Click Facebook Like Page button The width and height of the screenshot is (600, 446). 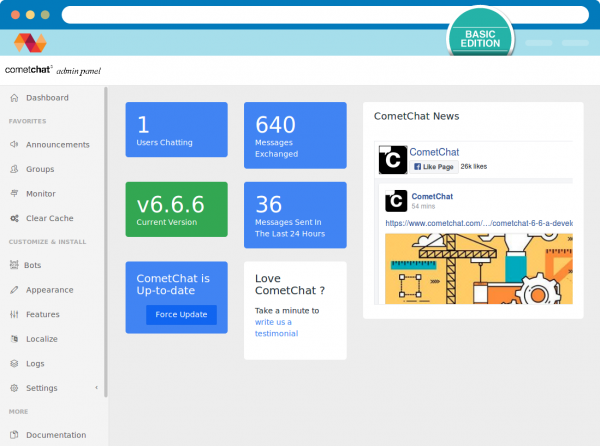tap(434, 166)
